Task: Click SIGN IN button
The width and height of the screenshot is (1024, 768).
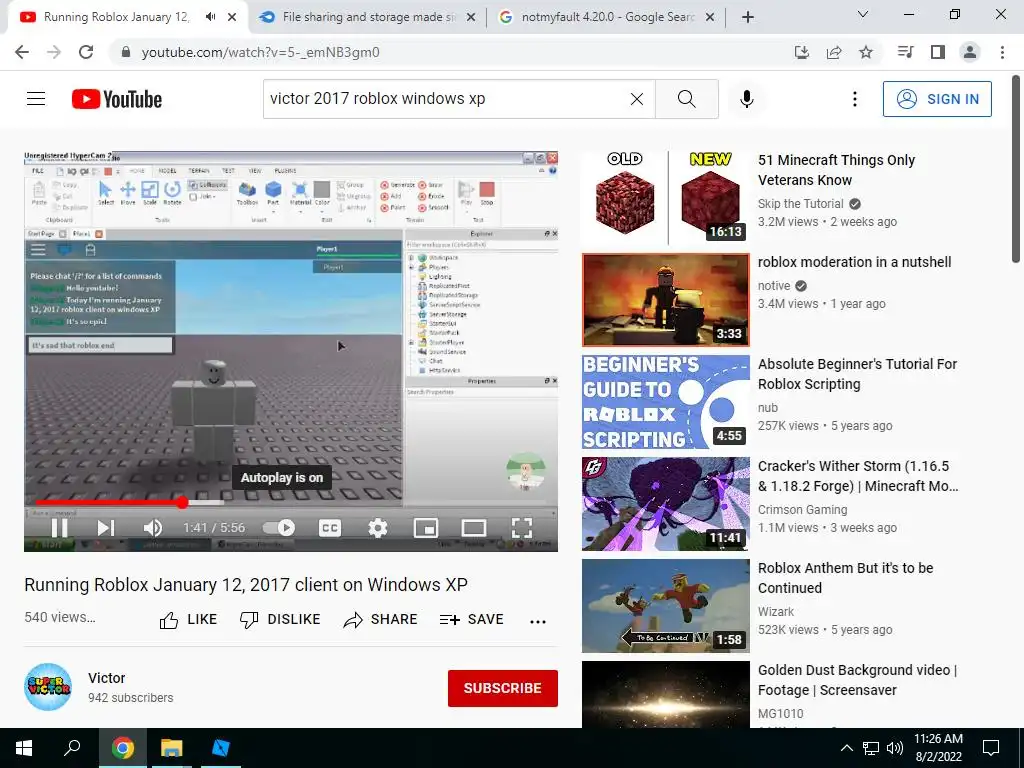Action: (937, 99)
